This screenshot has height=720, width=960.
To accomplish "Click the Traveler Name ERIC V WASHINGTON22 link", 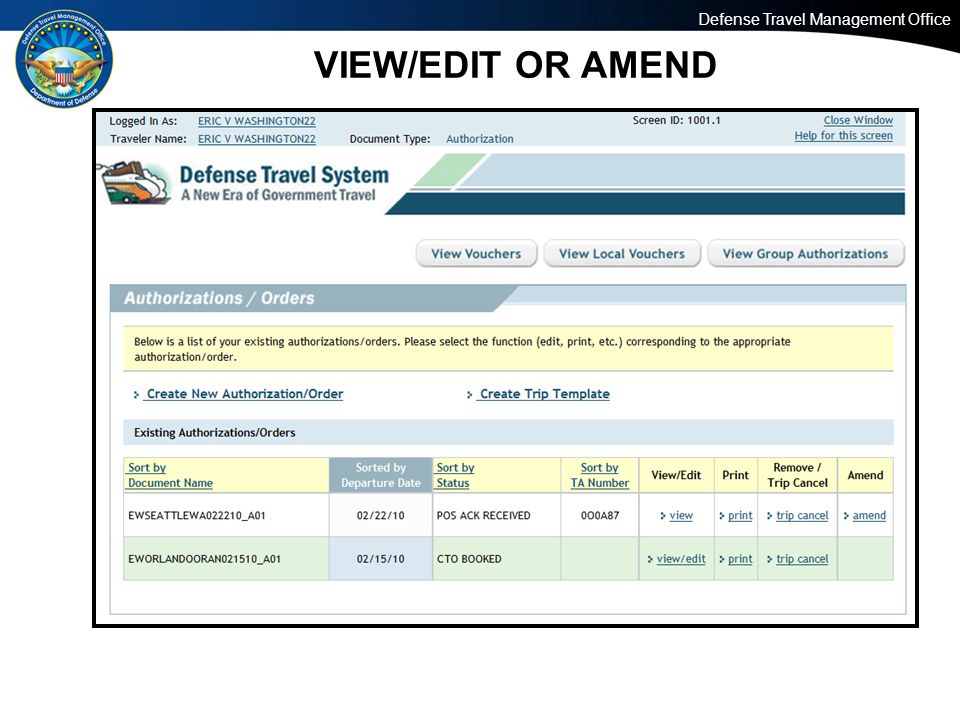I will [257, 139].
